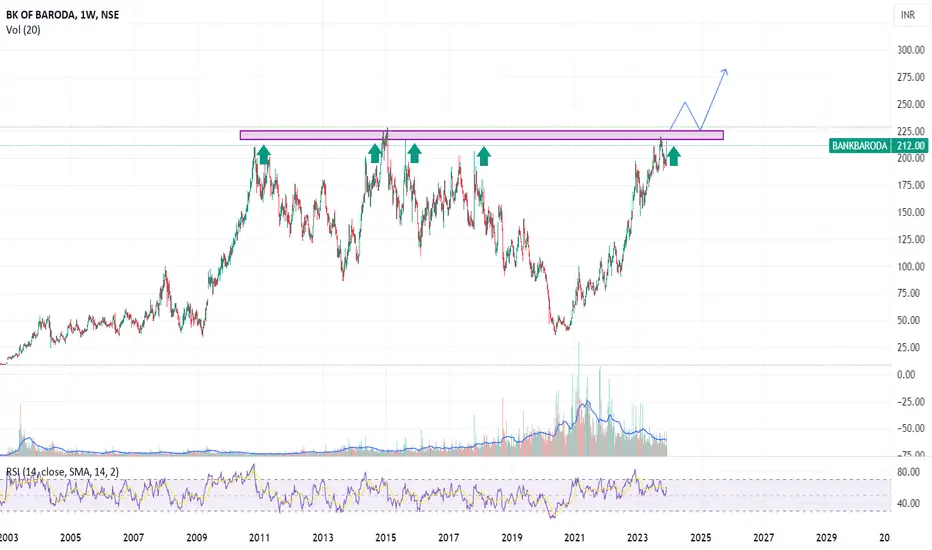932x550 pixels.
Task: Click the BANKBARODA price label
Action: (x=859, y=146)
